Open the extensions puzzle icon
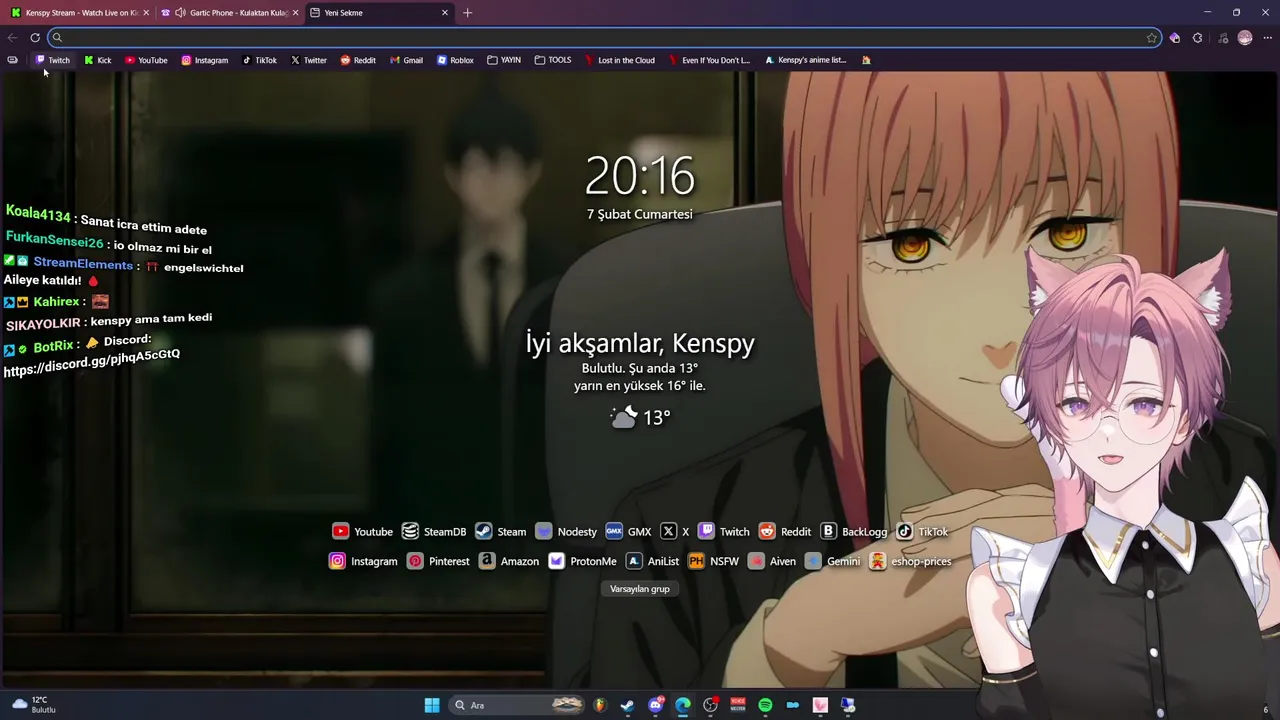 (1197, 38)
